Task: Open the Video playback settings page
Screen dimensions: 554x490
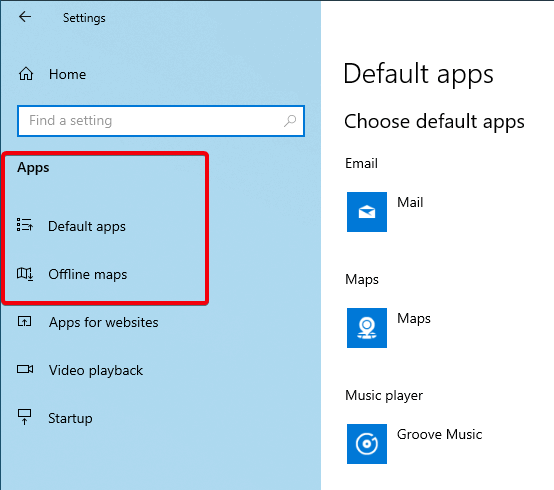Action: pos(96,370)
